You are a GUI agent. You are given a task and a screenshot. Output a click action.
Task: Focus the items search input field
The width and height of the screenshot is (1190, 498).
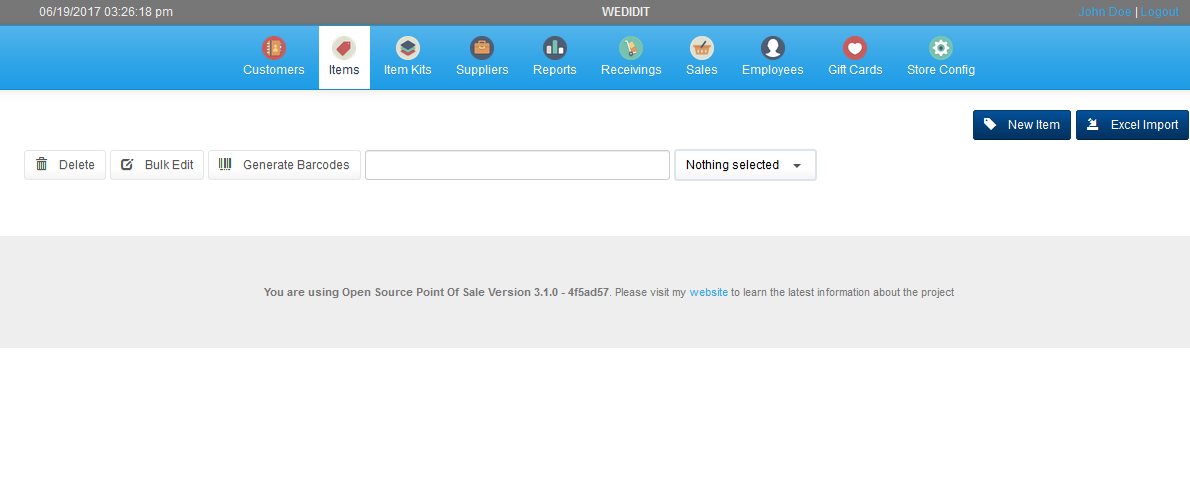(518, 165)
